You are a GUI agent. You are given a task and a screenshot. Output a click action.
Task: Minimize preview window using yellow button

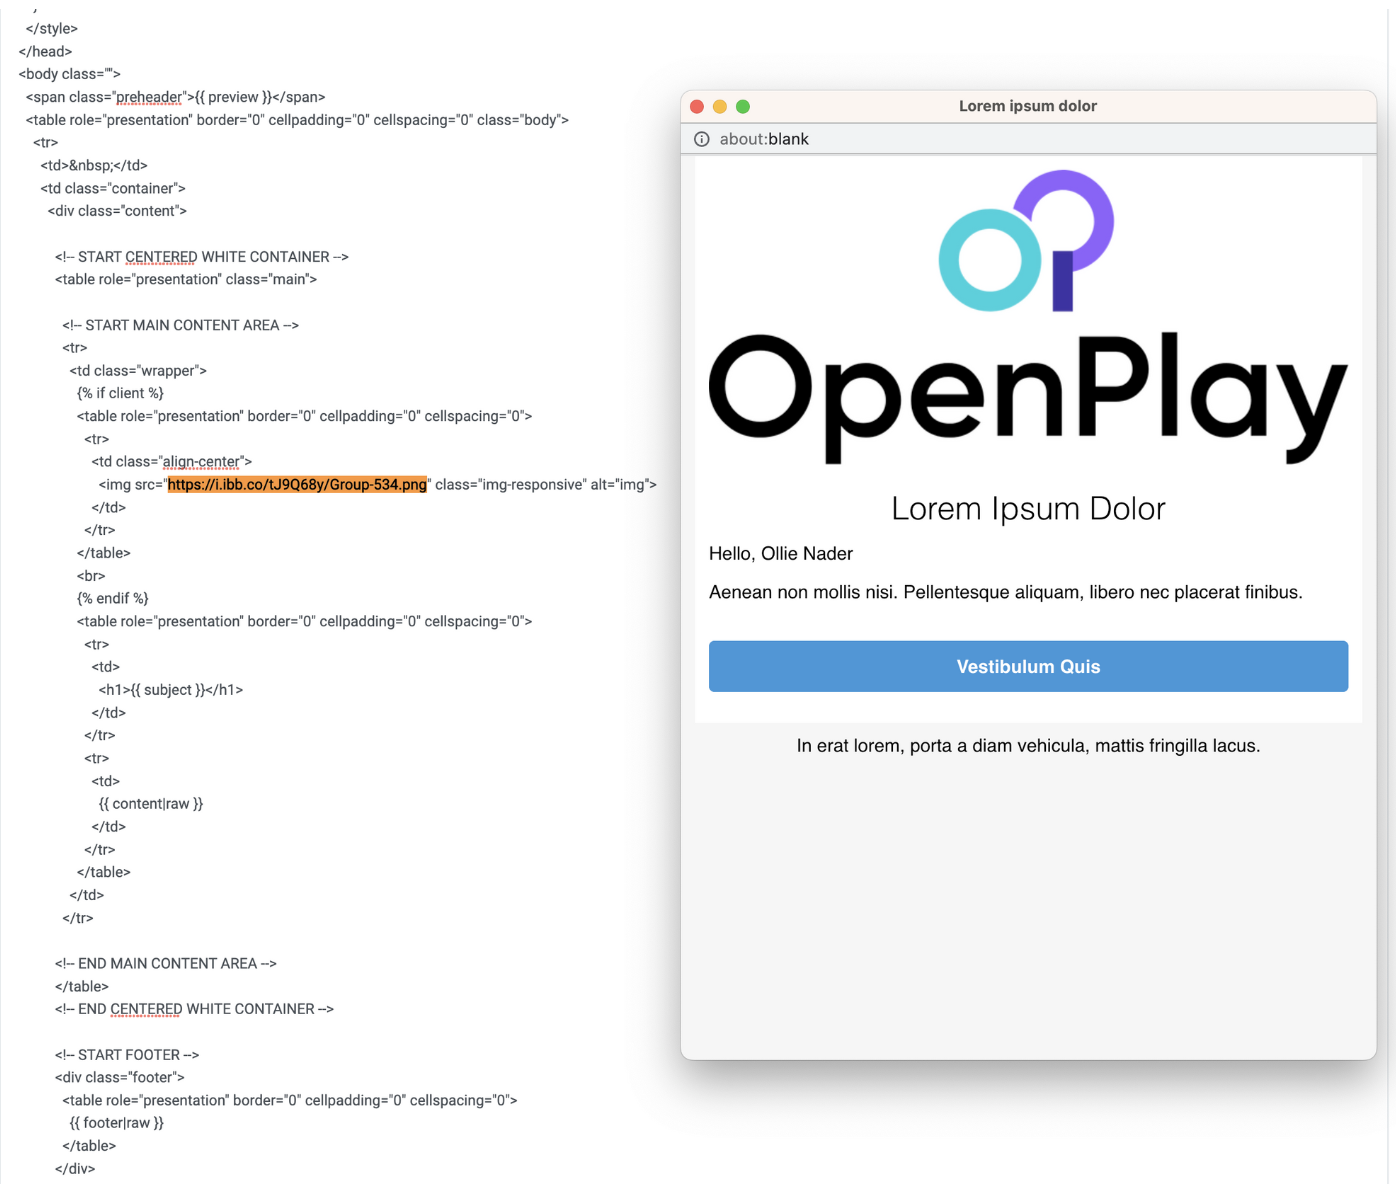[x=720, y=107]
